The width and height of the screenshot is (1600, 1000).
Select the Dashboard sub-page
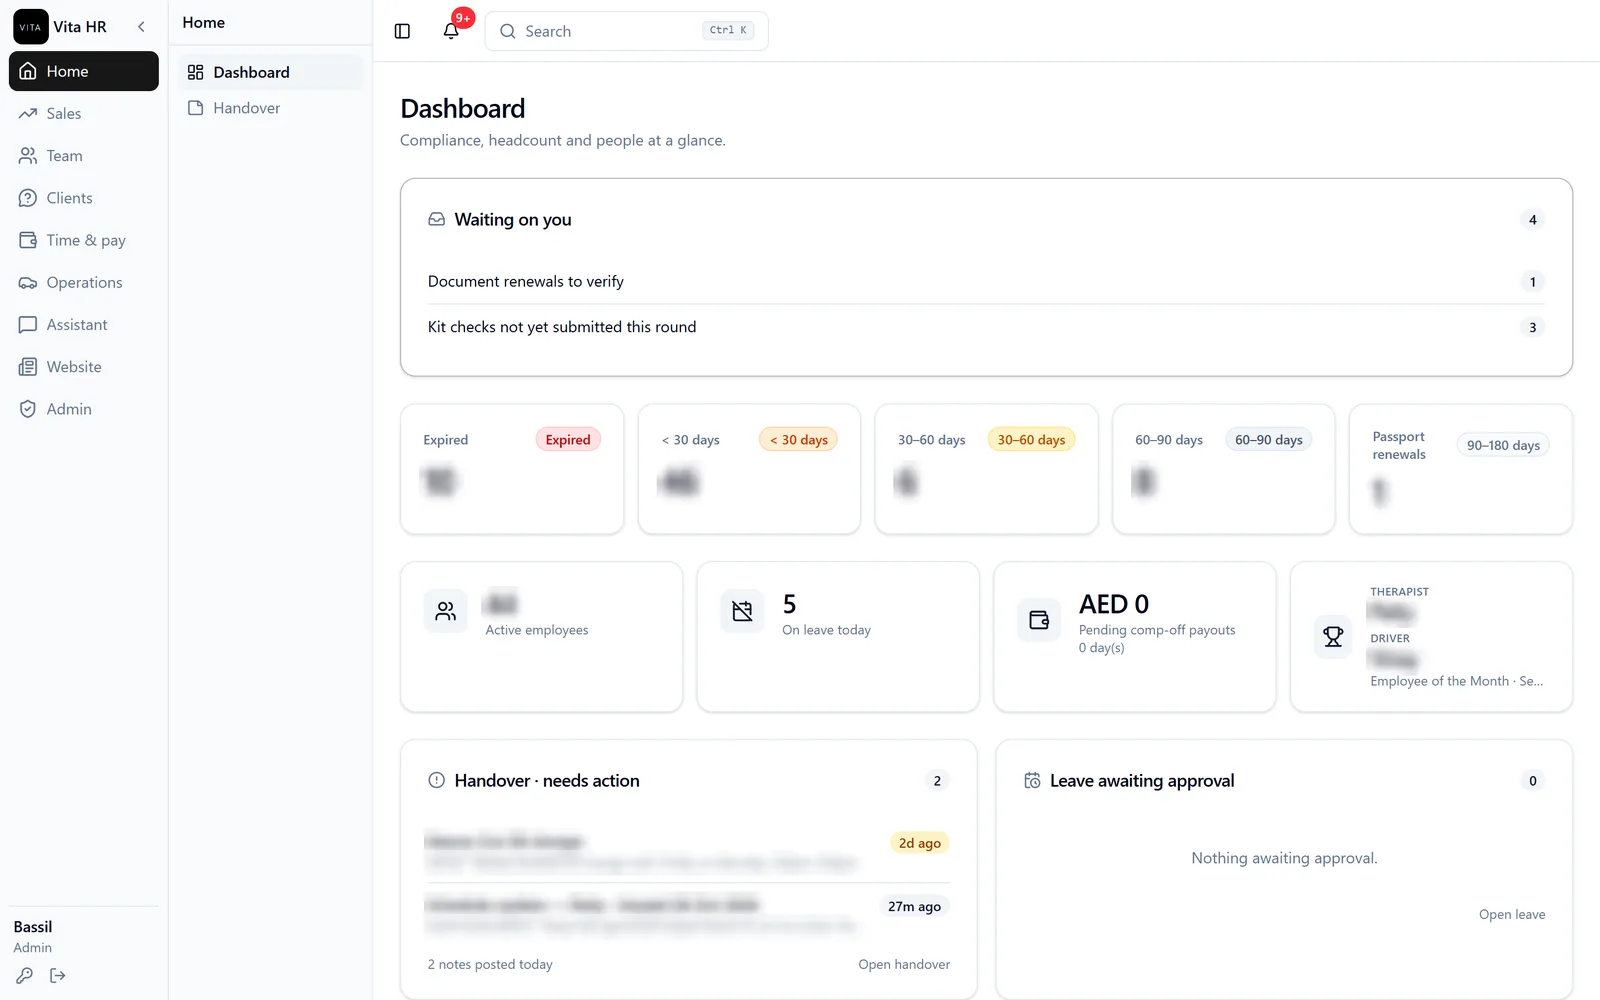coord(271,72)
